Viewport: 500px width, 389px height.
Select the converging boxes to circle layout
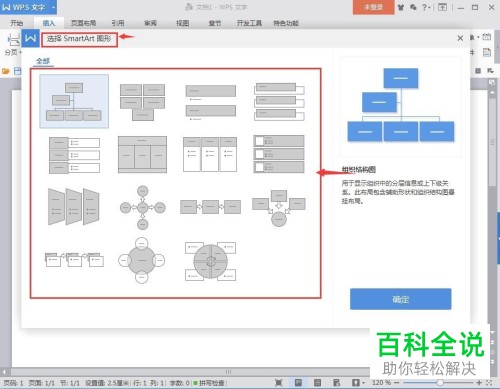point(279,208)
